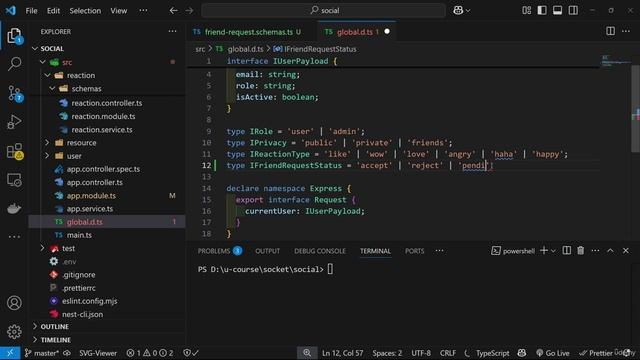
Task: Click the master branch in status bar
Action: (42, 353)
